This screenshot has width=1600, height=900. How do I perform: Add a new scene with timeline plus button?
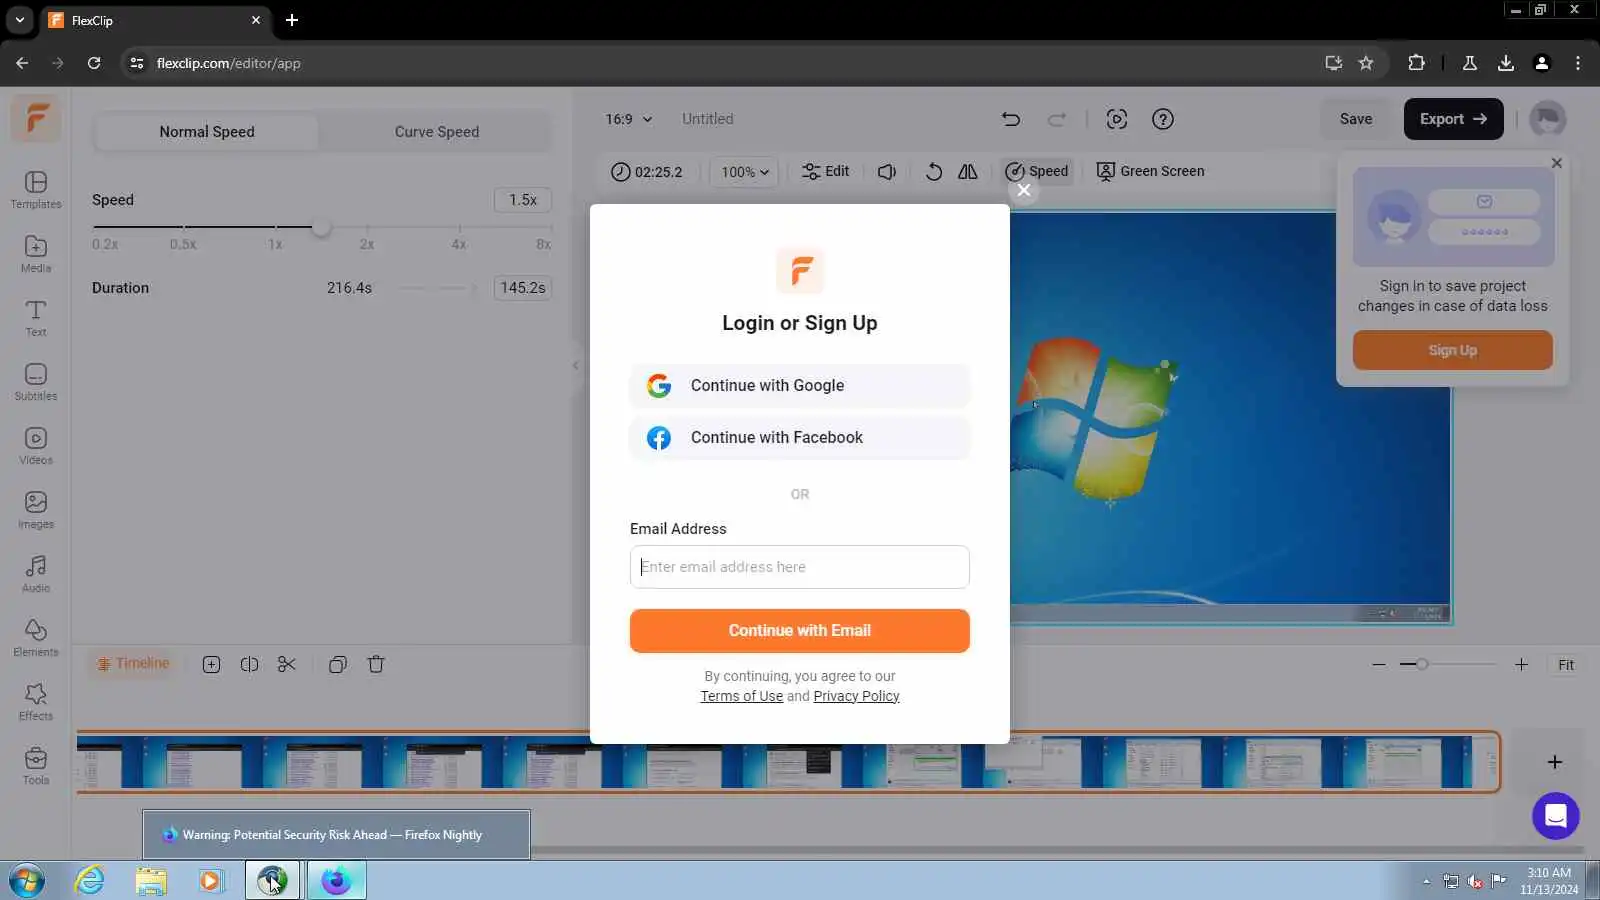point(1555,762)
